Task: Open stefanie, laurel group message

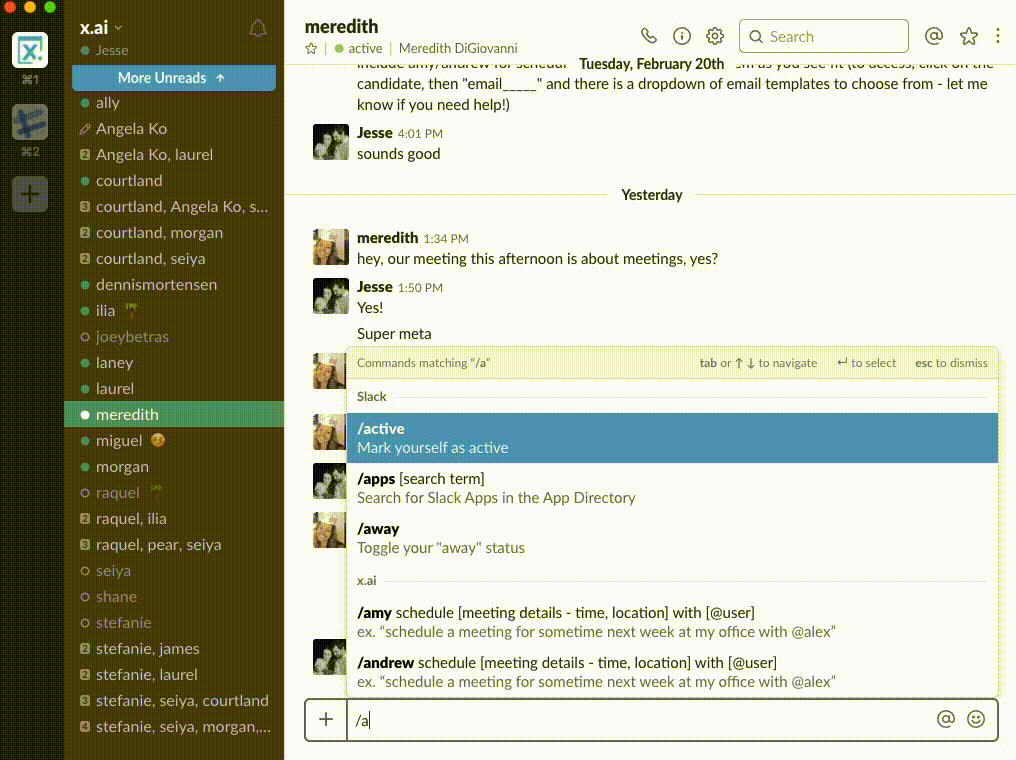Action: [174, 674]
